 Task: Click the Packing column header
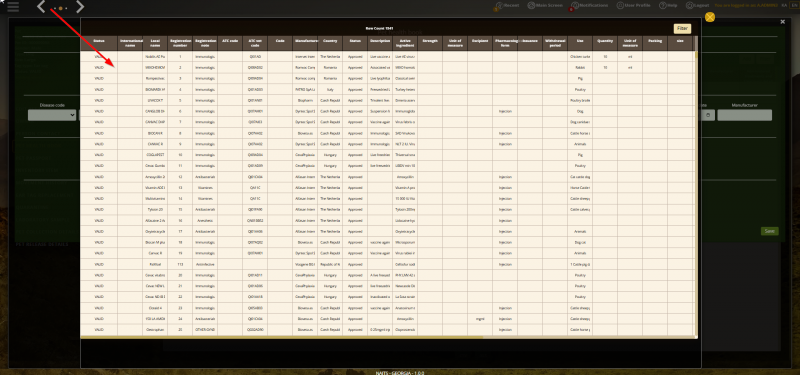point(655,43)
